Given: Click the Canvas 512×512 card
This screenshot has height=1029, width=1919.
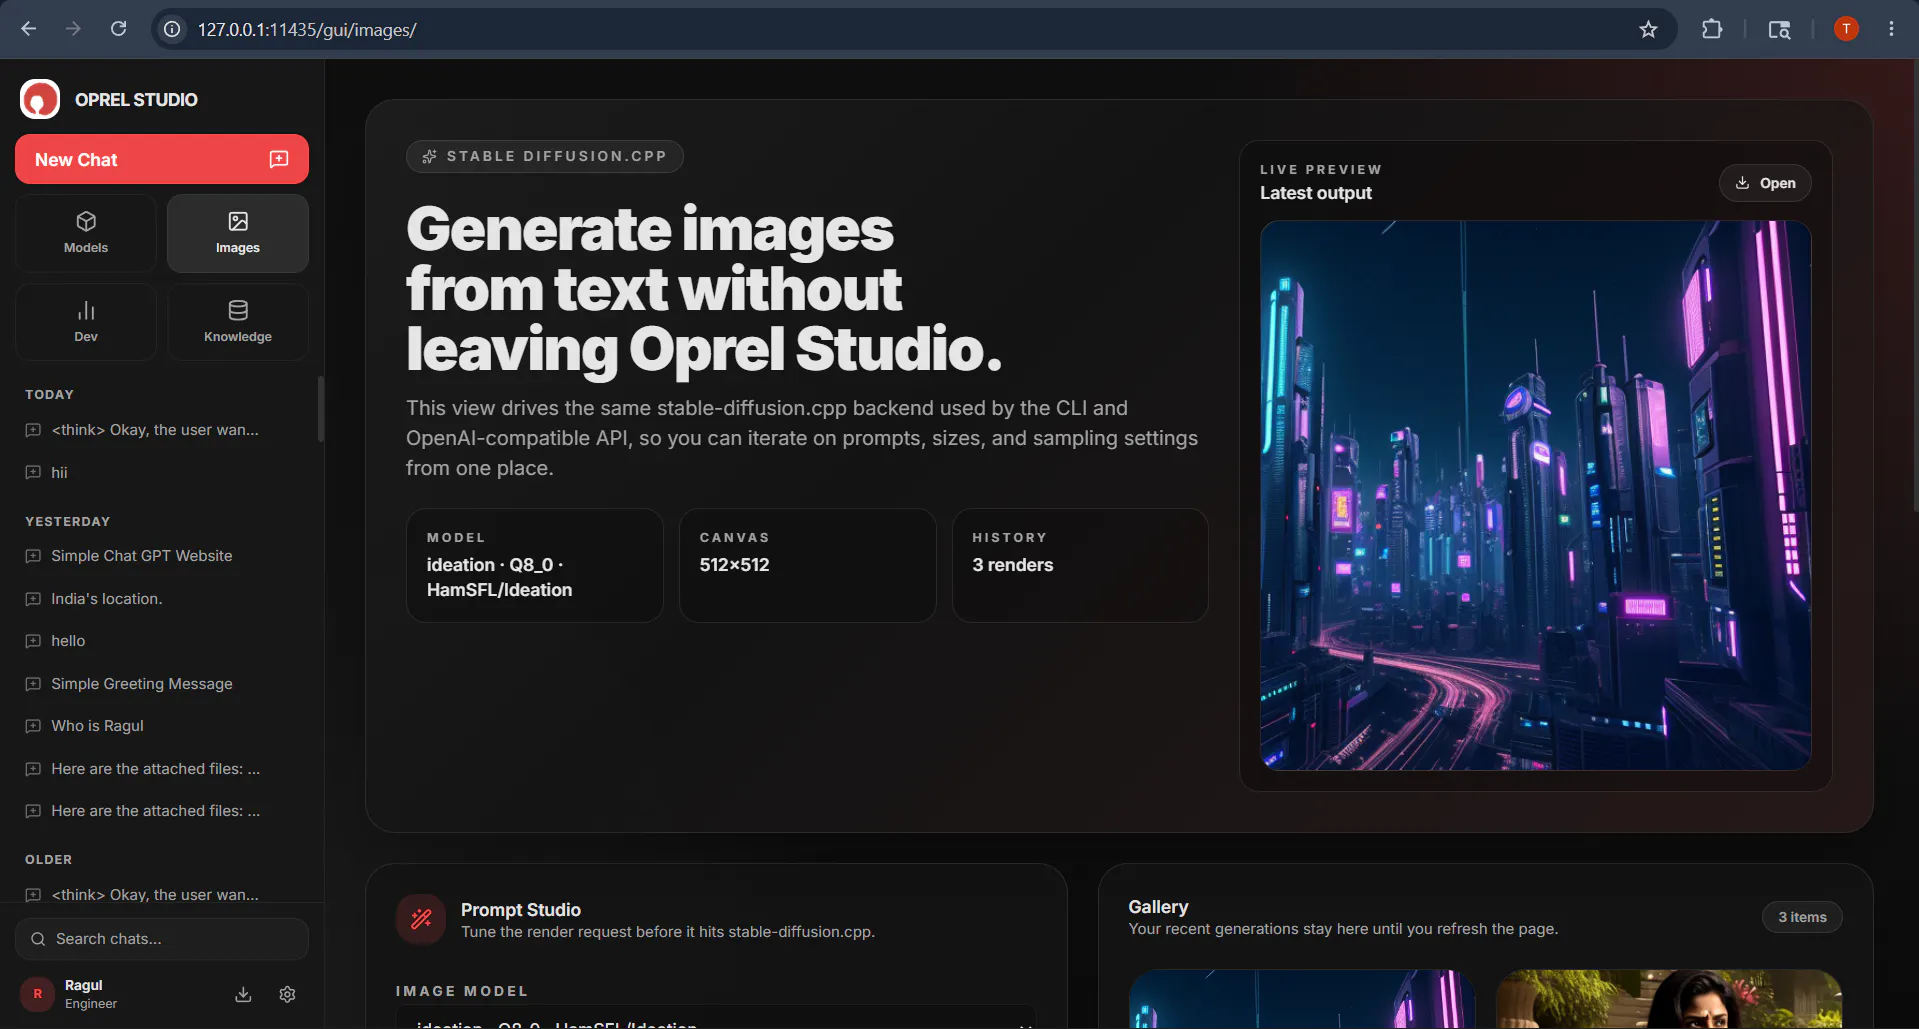Looking at the screenshot, I should (x=808, y=565).
